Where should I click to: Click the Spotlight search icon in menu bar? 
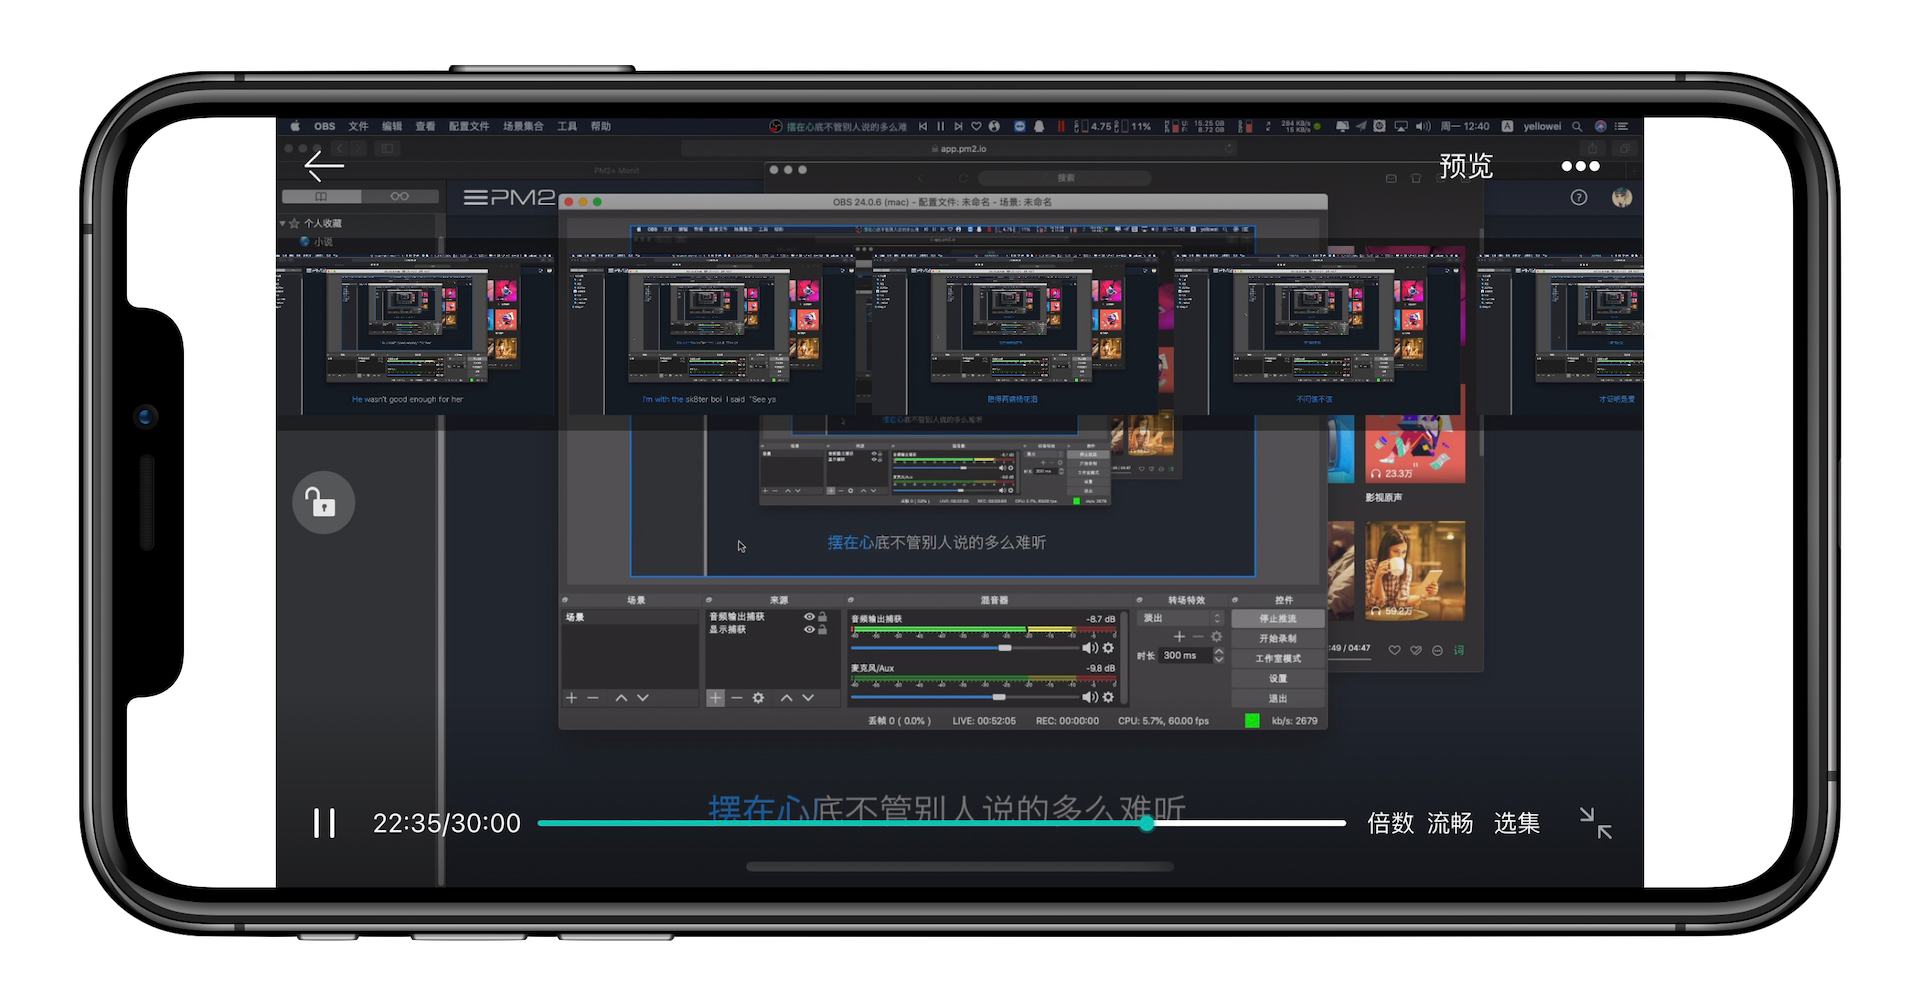coord(1577,126)
